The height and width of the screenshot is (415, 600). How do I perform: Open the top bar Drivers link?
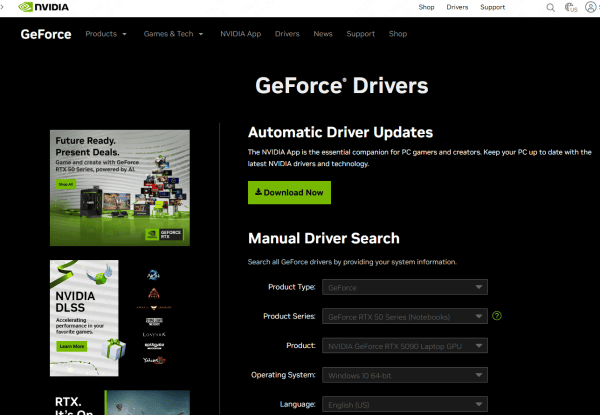click(x=457, y=7)
